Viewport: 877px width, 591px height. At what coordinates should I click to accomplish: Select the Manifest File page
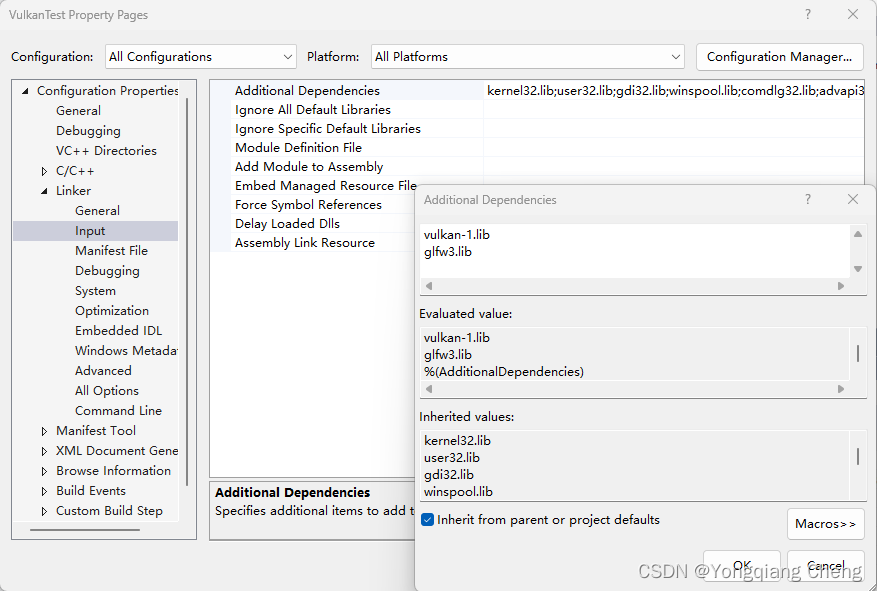tap(113, 250)
